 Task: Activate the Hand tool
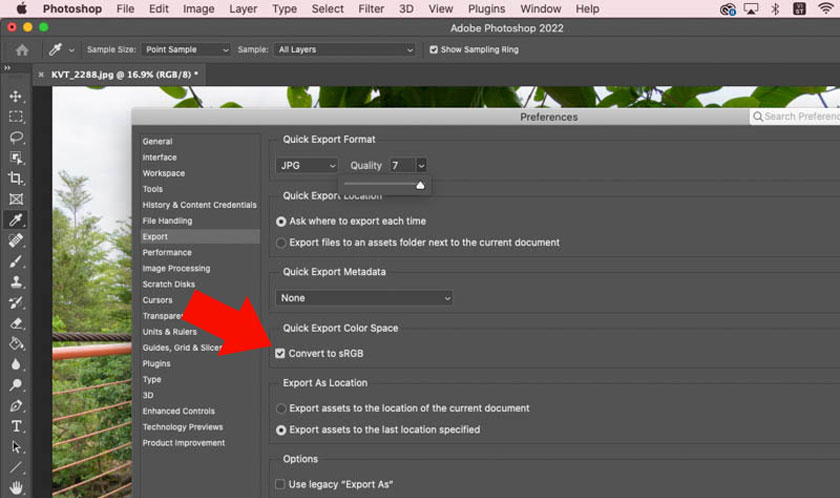[x=16, y=489]
